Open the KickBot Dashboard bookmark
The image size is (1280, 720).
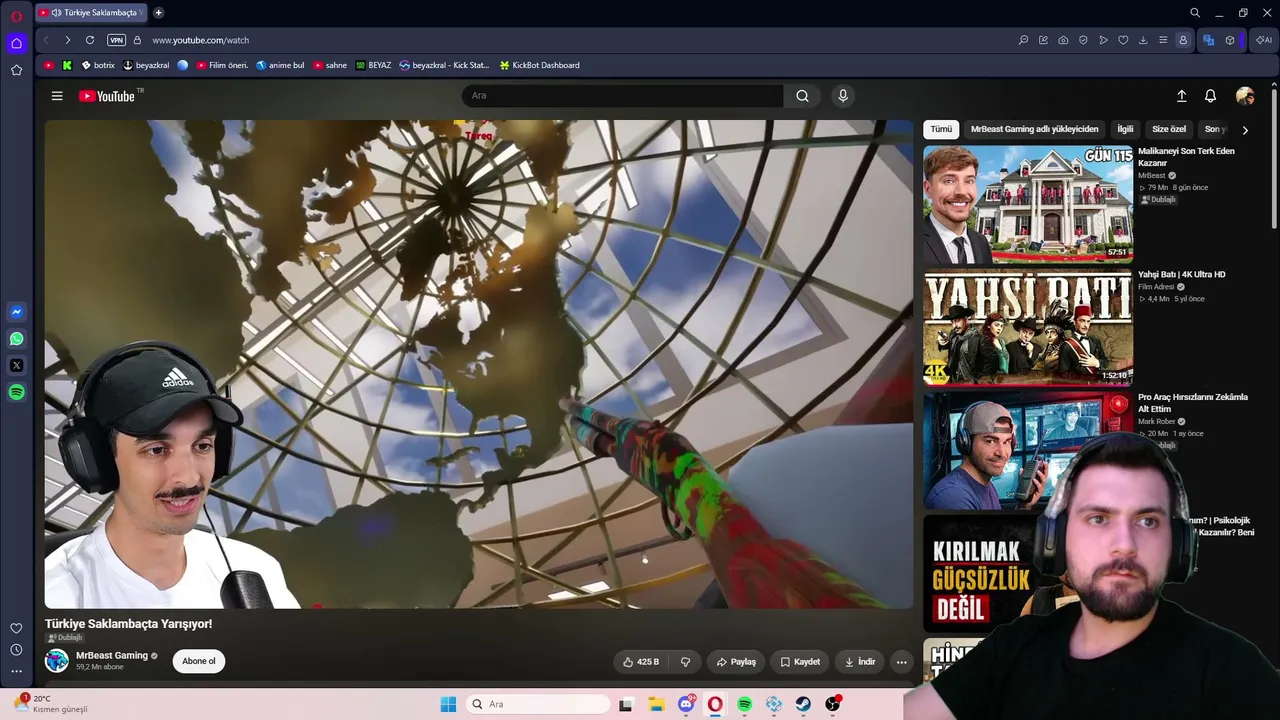coord(539,65)
